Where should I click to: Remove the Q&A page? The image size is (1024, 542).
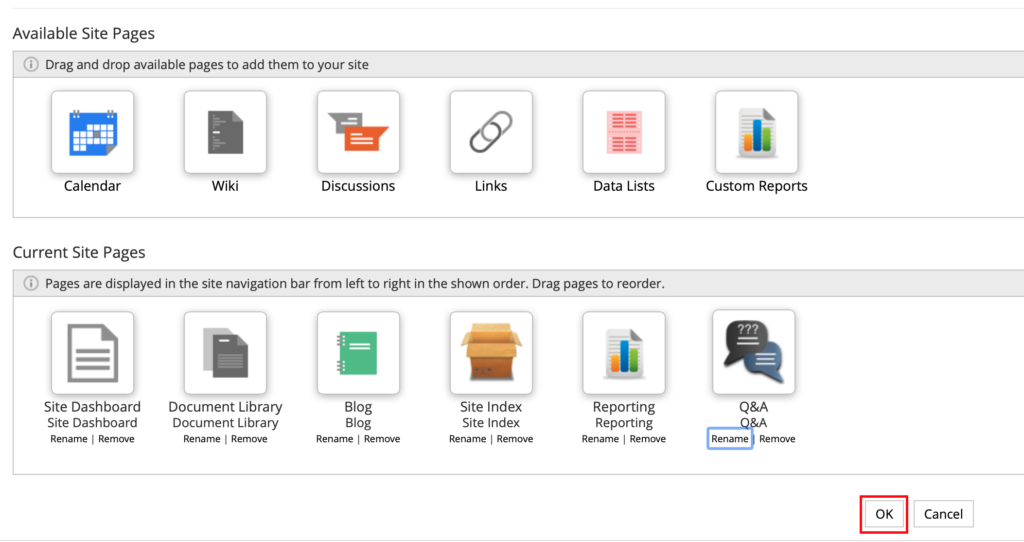pyautogui.click(x=778, y=439)
